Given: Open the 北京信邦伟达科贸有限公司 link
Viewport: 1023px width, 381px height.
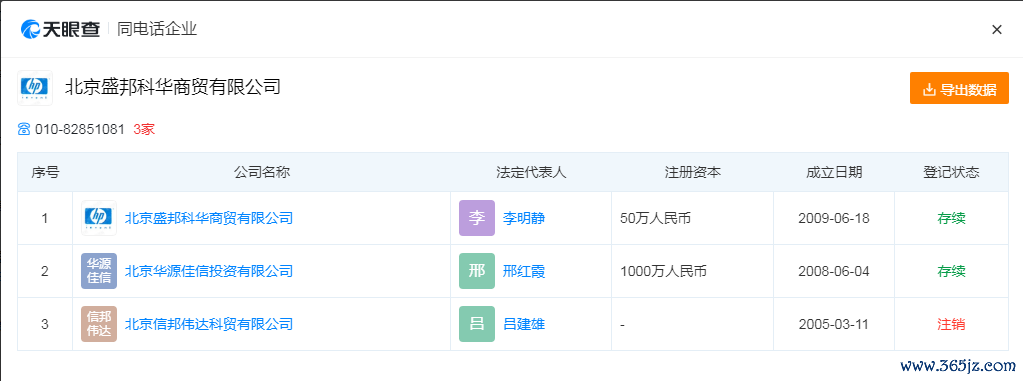Looking at the screenshot, I should [x=209, y=324].
